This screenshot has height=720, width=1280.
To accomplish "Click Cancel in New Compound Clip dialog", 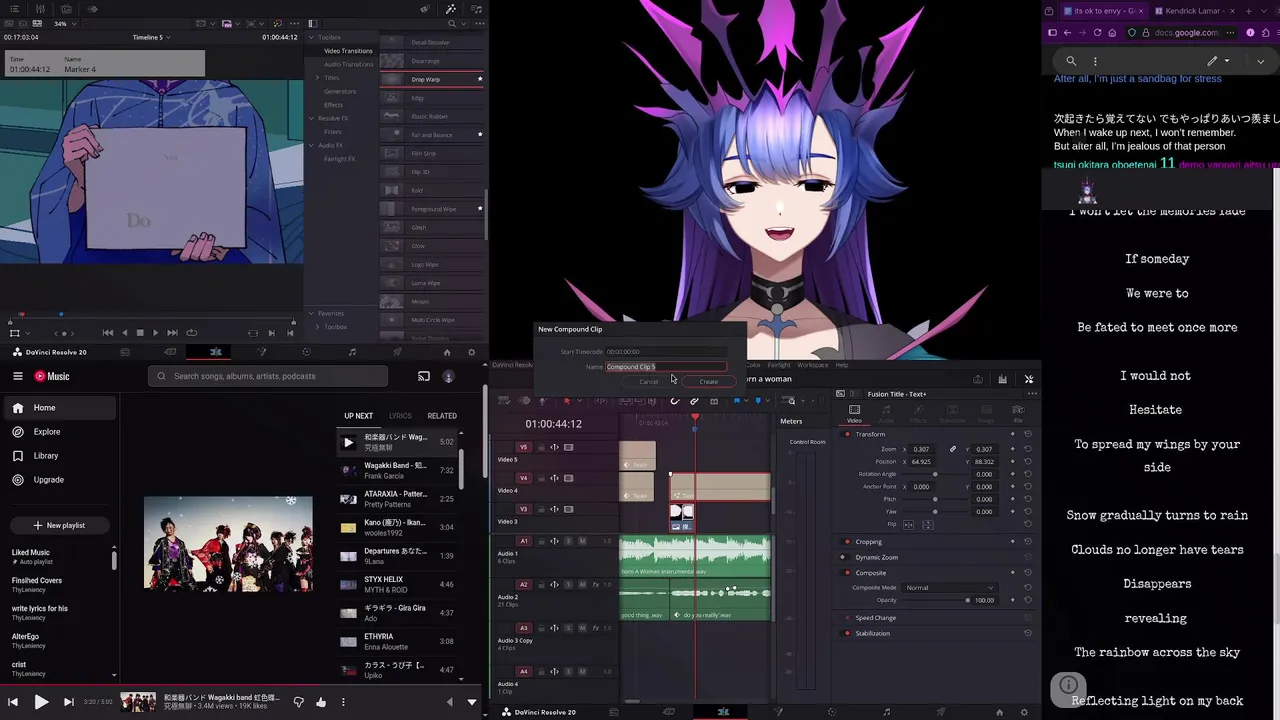I will tap(649, 381).
